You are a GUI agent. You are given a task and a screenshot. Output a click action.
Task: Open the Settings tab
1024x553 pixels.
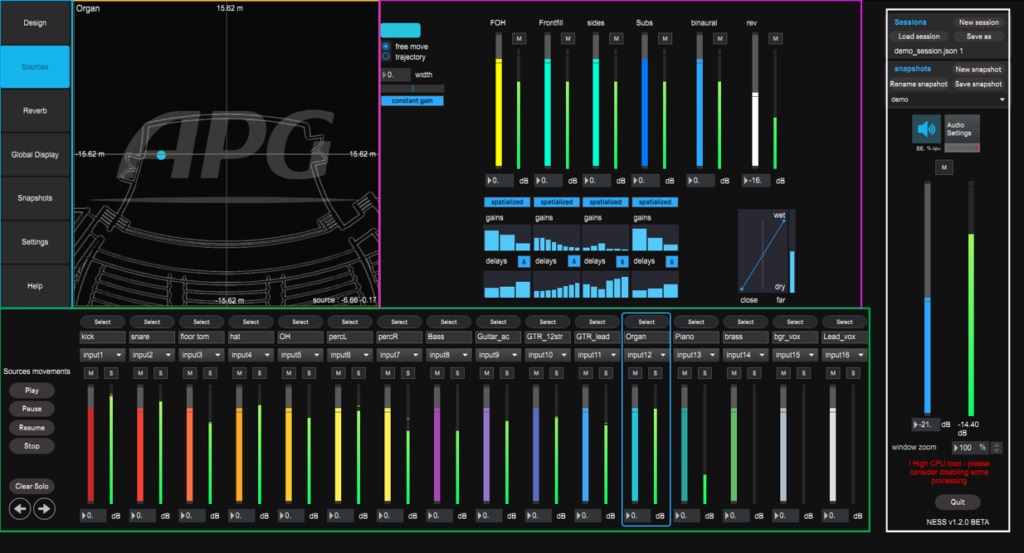[x=35, y=242]
